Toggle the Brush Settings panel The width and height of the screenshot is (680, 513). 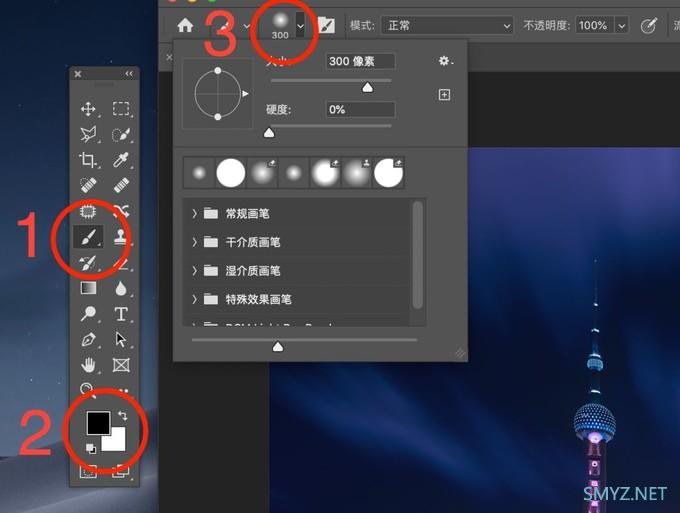pyautogui.click(x=326, y=25)
